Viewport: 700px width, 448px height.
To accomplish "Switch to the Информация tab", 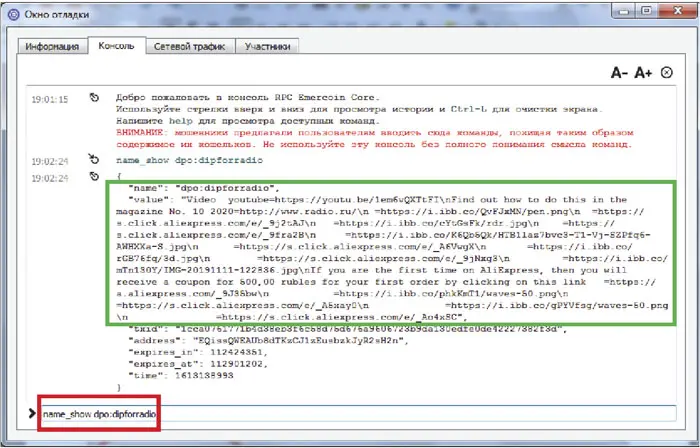I will click(x=52, y=46).
